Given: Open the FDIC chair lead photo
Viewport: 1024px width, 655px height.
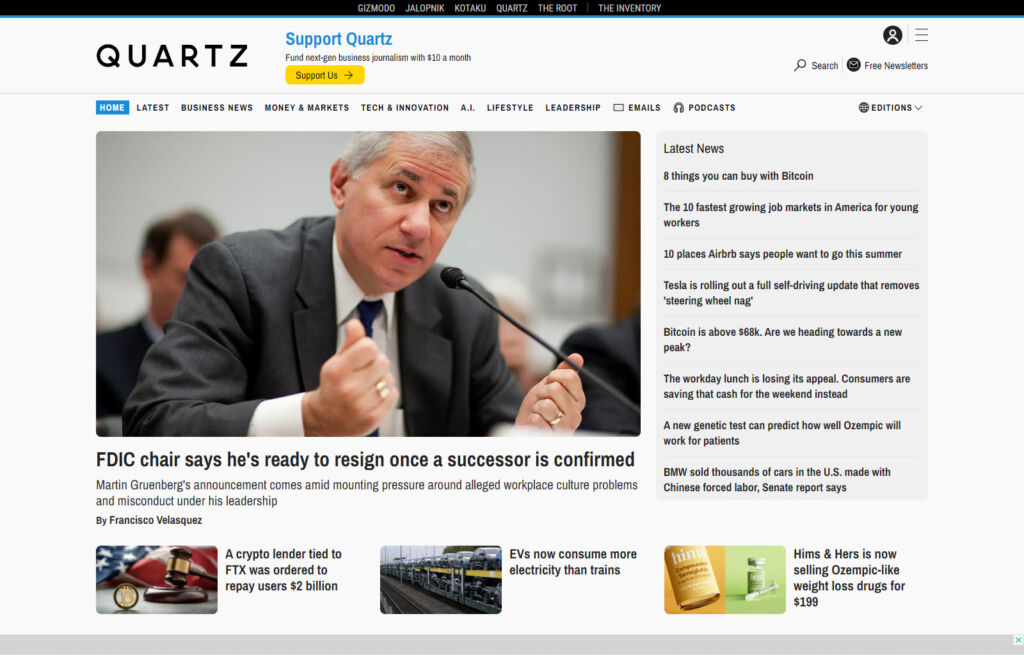Looking at the screenshot, I should [368, 284].
